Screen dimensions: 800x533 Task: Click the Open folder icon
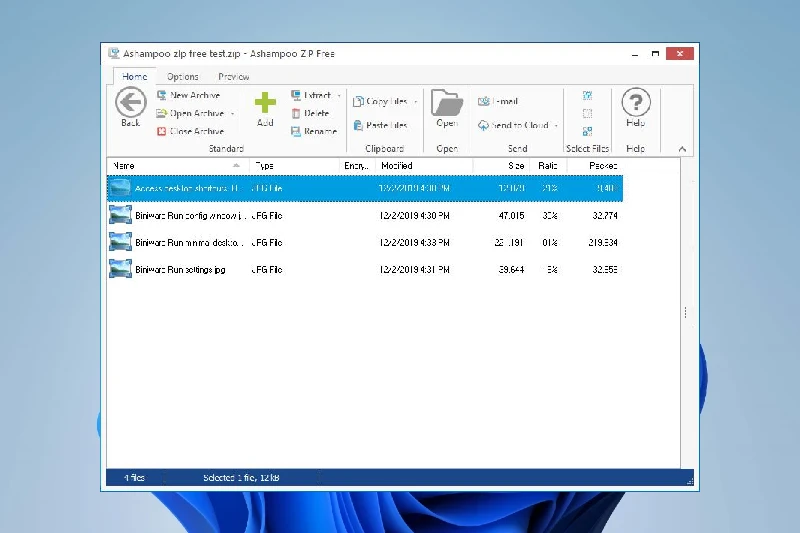(447, 103)
